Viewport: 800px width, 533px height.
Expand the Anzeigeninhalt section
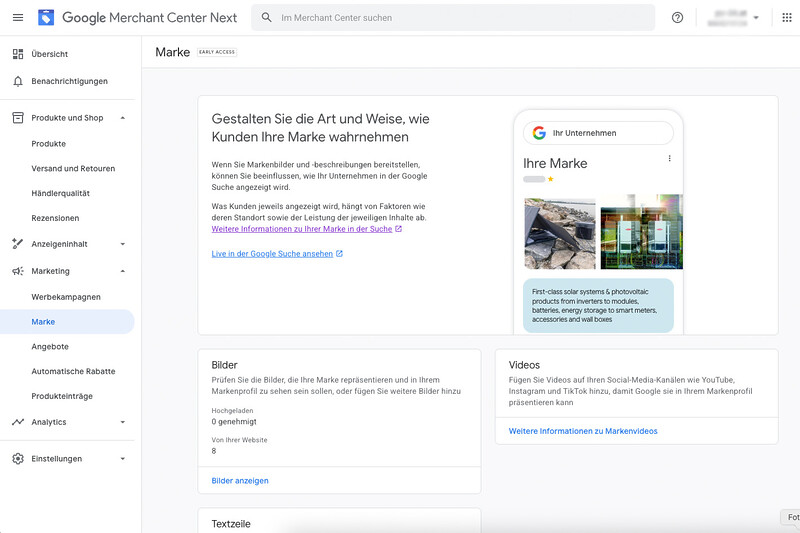coord(122,244)
